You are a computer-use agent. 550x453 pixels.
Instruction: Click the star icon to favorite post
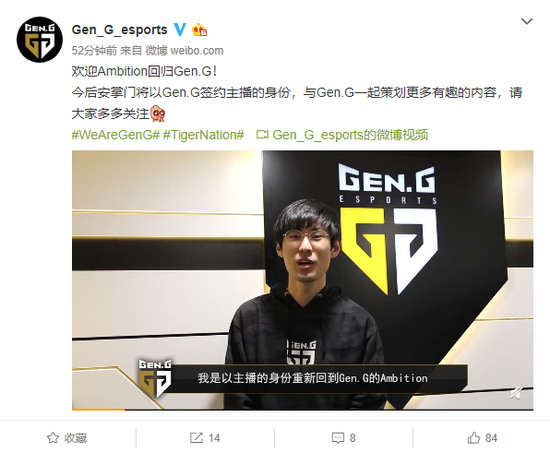(x=53, y=438)
